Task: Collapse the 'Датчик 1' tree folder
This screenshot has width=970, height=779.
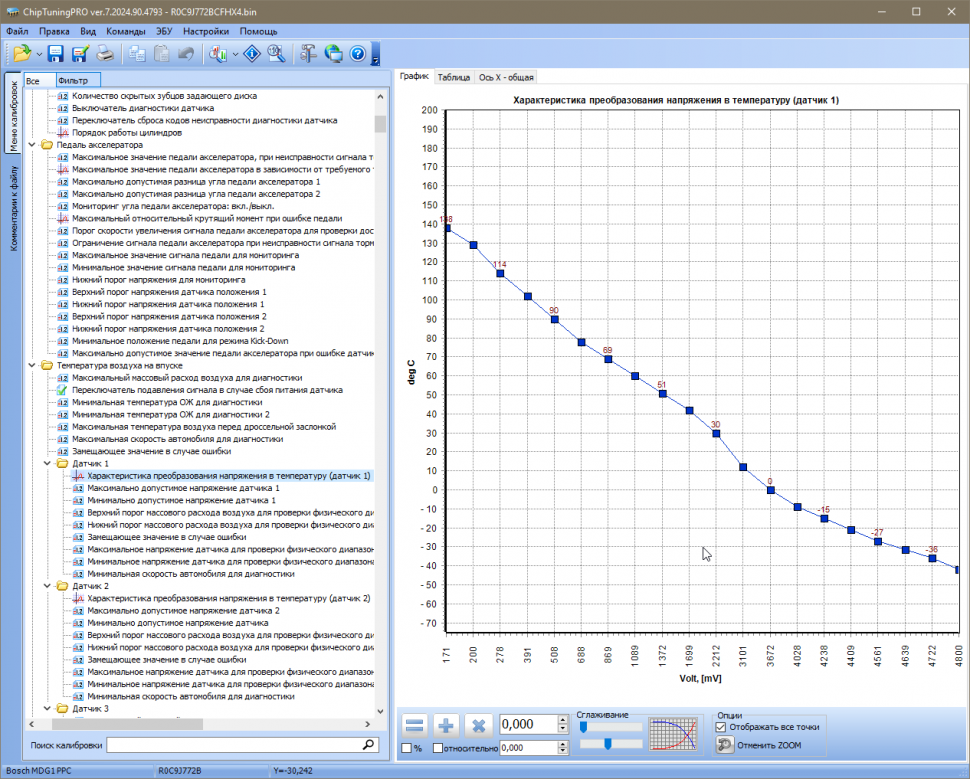Action: coord(47,464)
